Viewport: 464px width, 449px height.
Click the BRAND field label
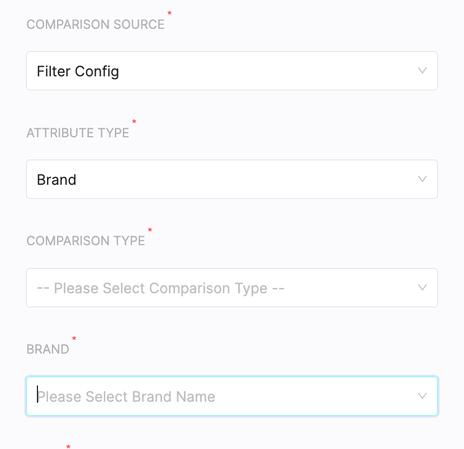(x=48, y=349)
